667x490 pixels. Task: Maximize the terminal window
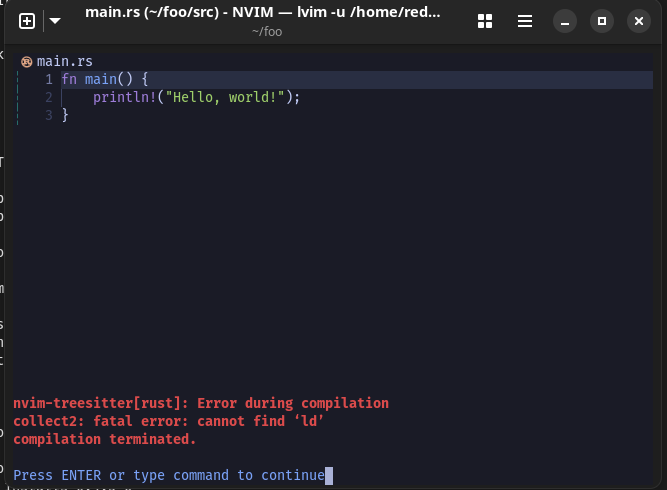tap(602, 21)
